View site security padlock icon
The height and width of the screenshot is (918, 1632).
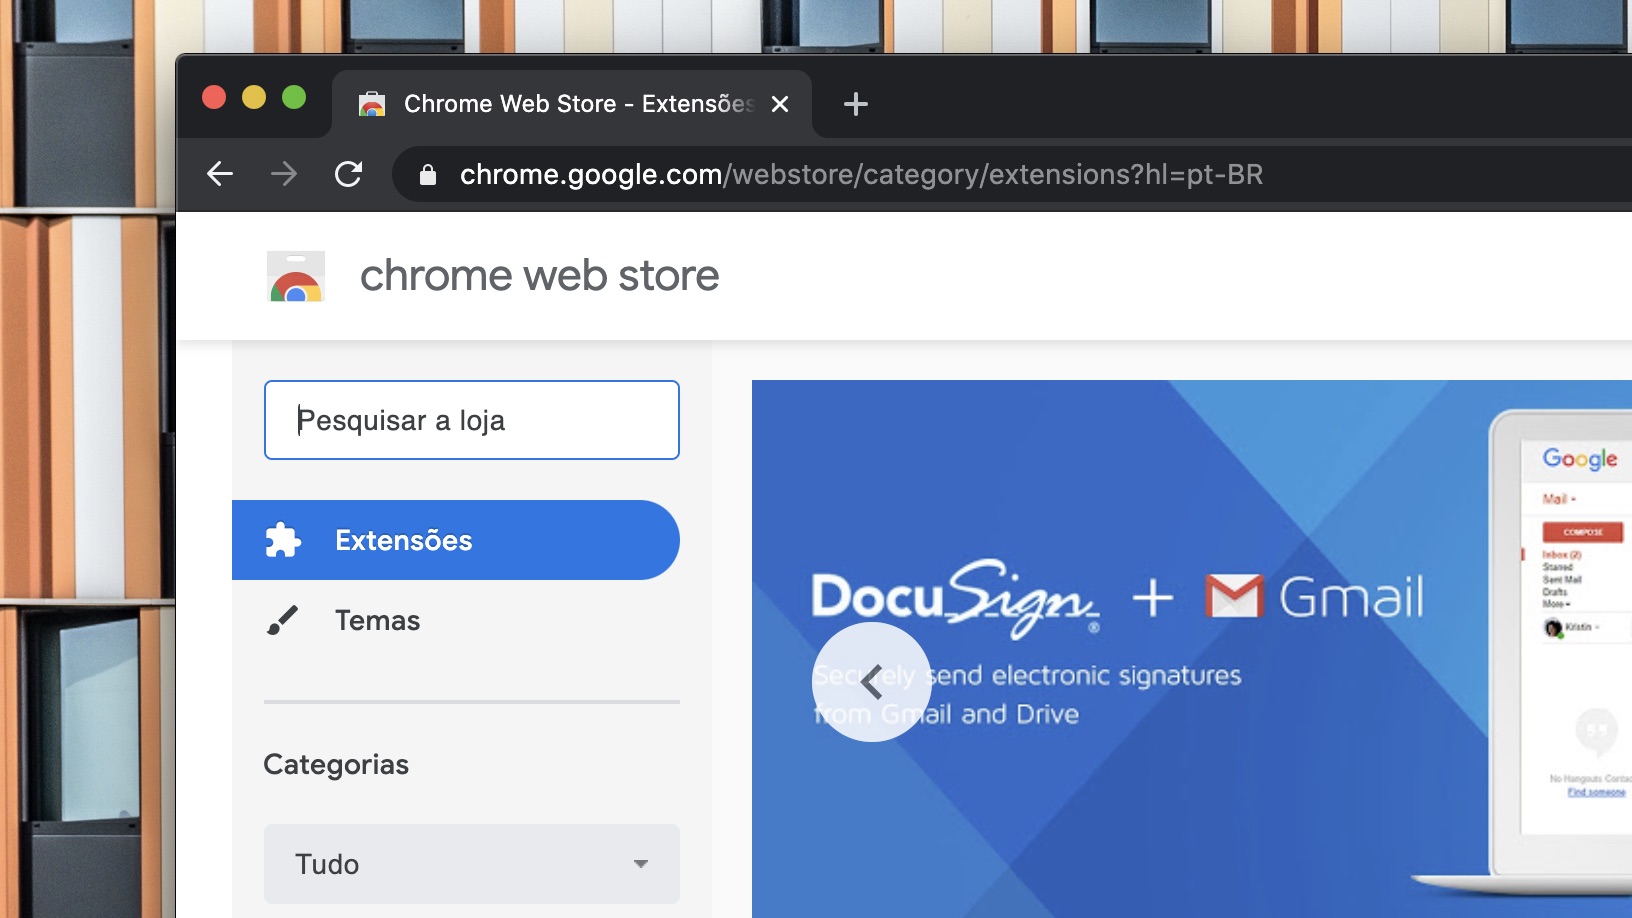[428, 175]
